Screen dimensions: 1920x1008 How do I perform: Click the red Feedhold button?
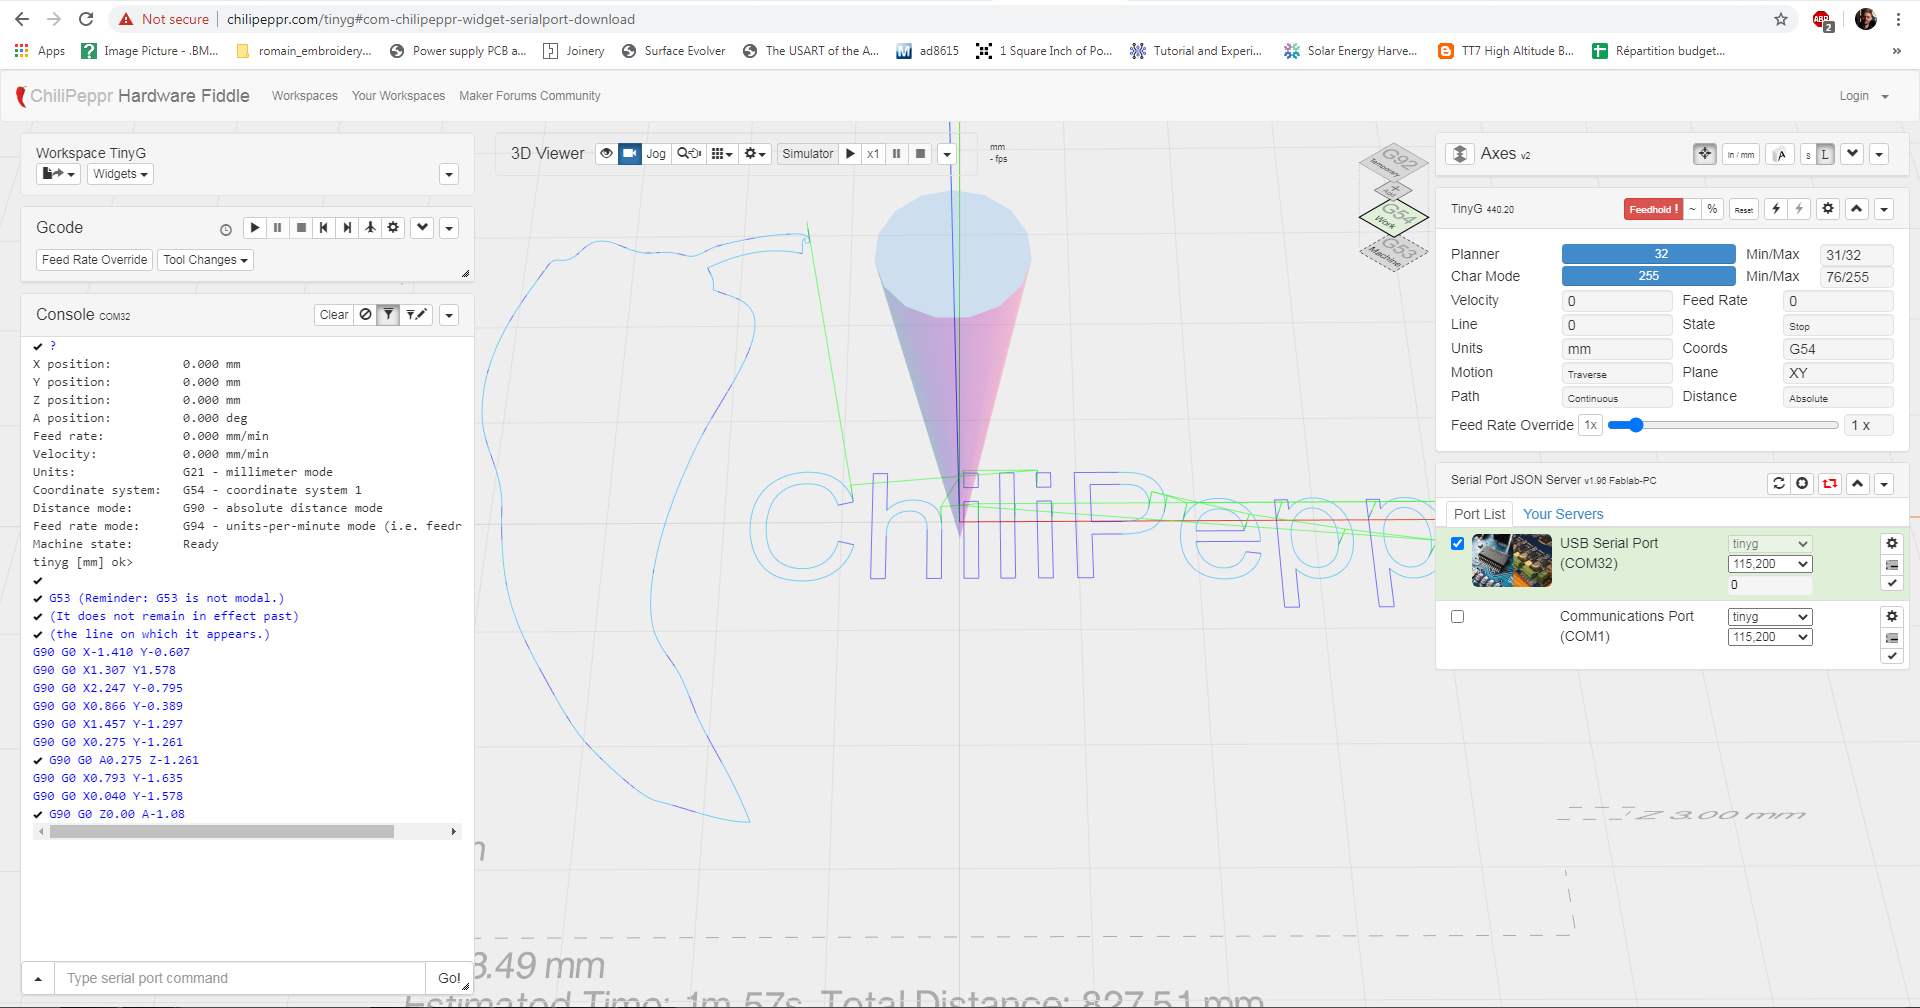click(x=1653, y=209)
